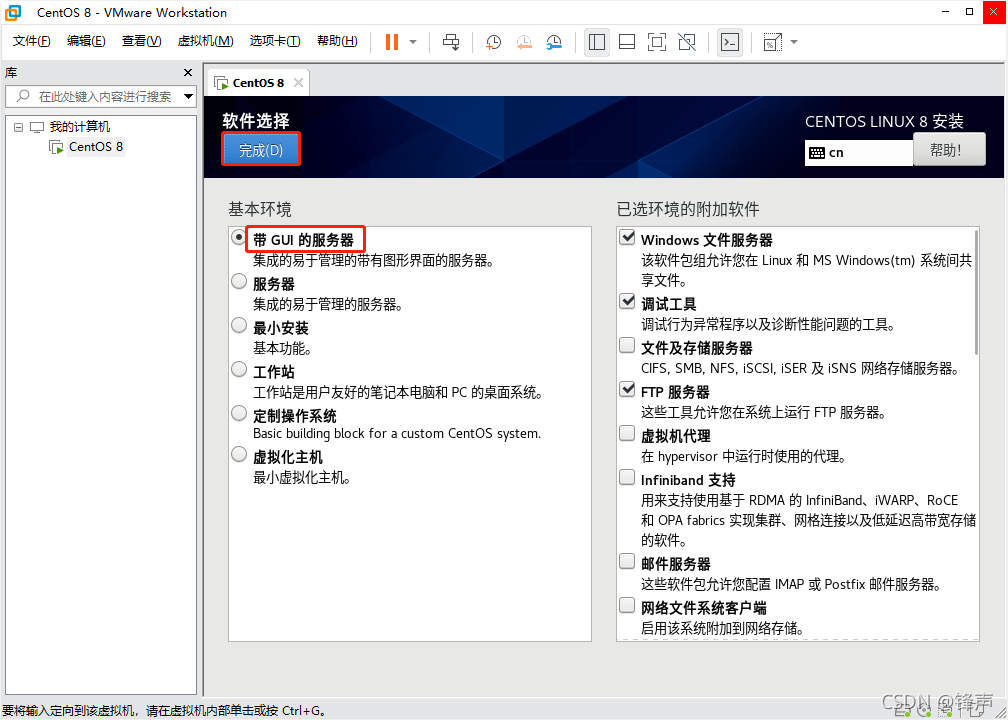This screenshot has height=720, width=1008.
Task: Open the 虚拟机(M) menu
Action: coord(205,41)
